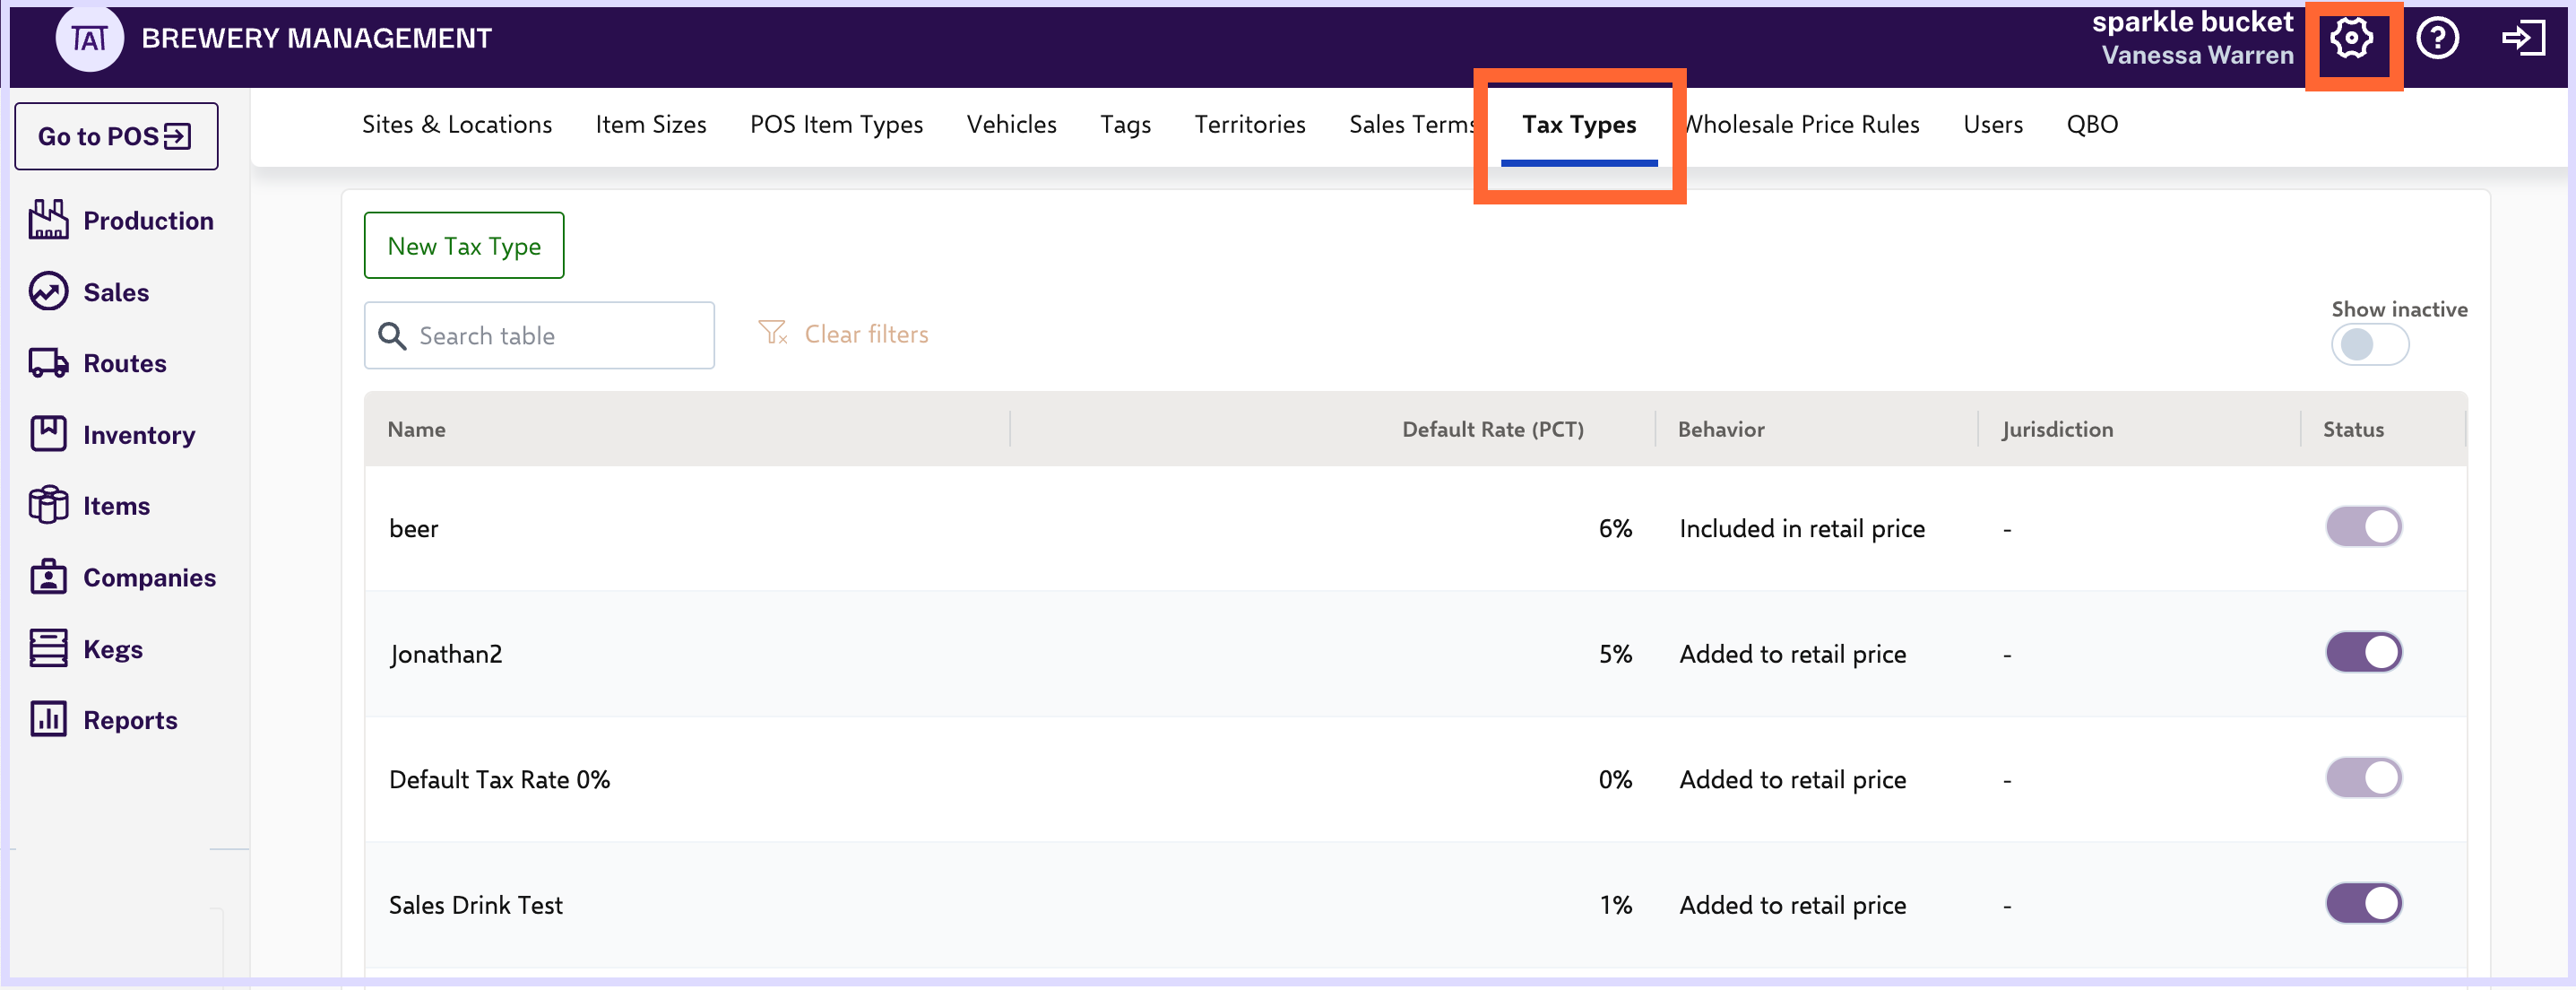Click the Production factory icon
The width and height of the screenshot is (2576, 990).
point(48,220)
